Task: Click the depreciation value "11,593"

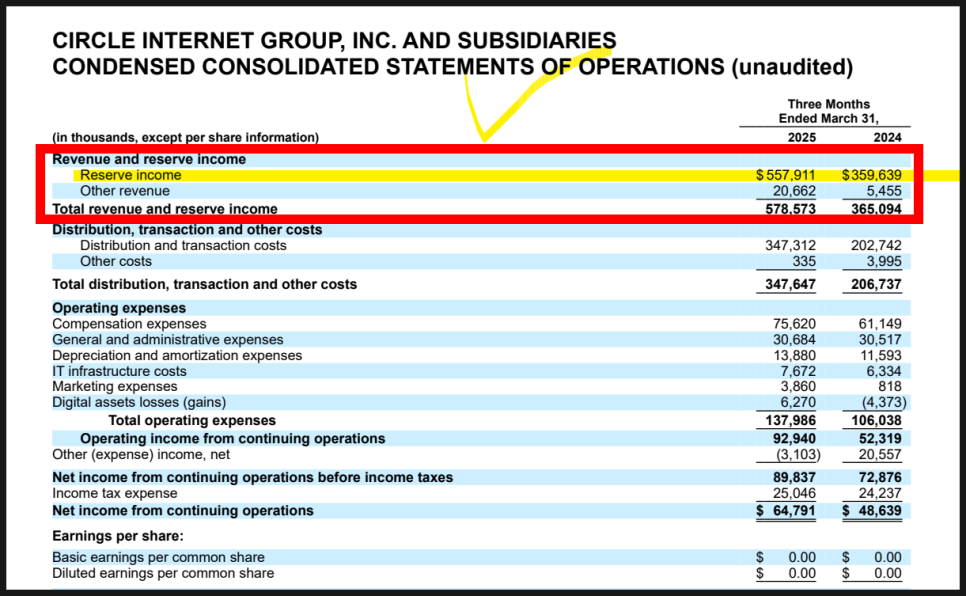Action: coord(880,356)
